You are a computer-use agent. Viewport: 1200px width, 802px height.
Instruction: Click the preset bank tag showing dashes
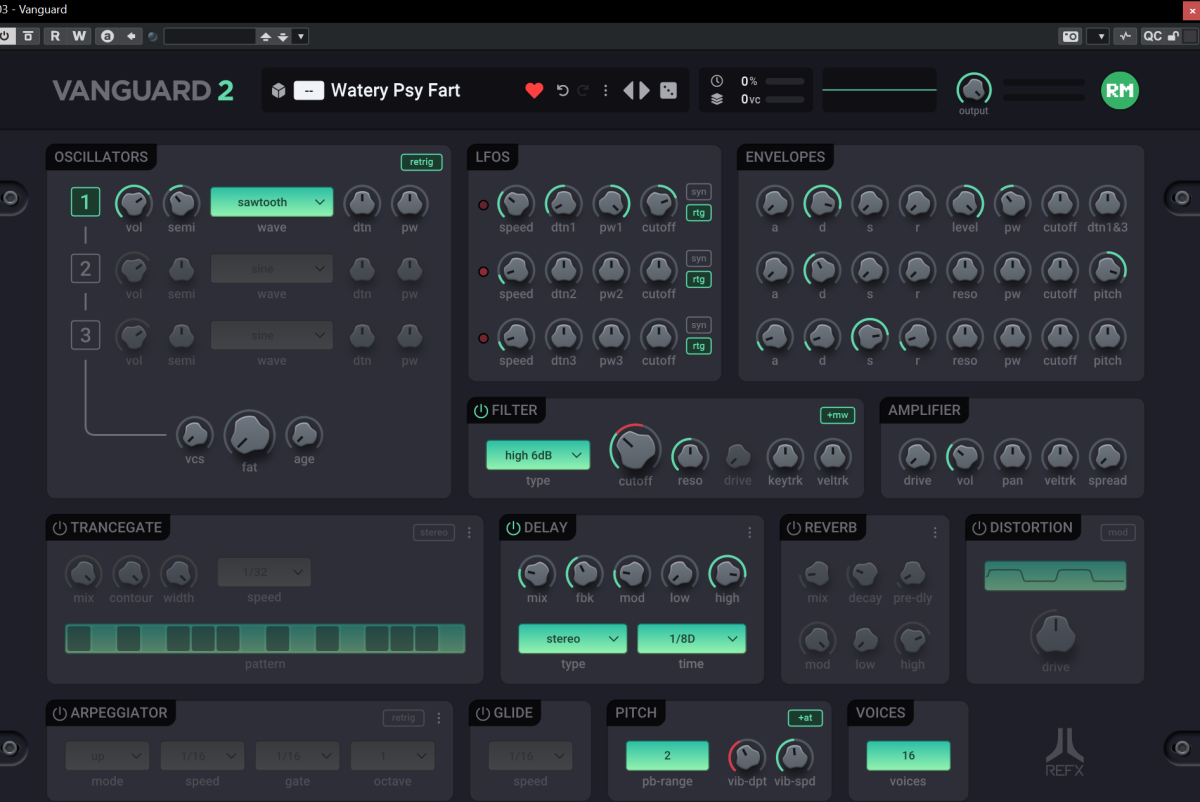pyautogui.click(x=308, y=90)
